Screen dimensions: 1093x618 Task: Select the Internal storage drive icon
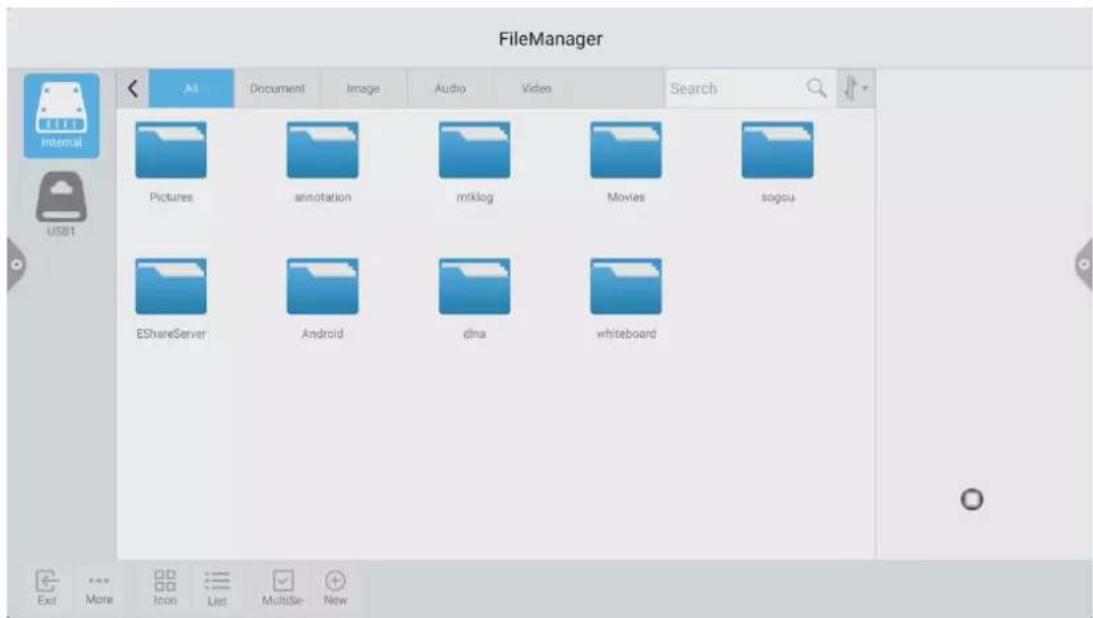coord(61,116)
